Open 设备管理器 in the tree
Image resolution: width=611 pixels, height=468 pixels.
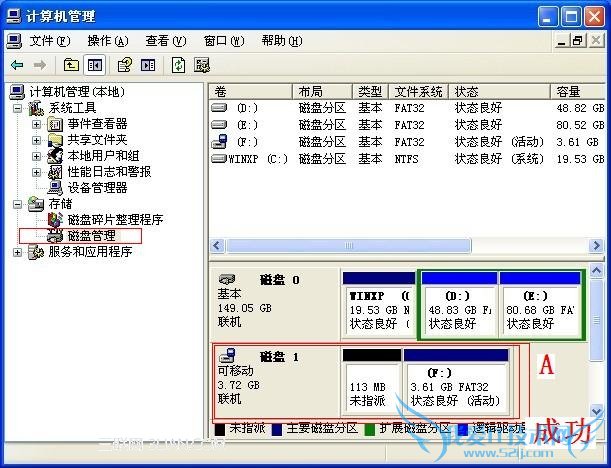(97, 188)
